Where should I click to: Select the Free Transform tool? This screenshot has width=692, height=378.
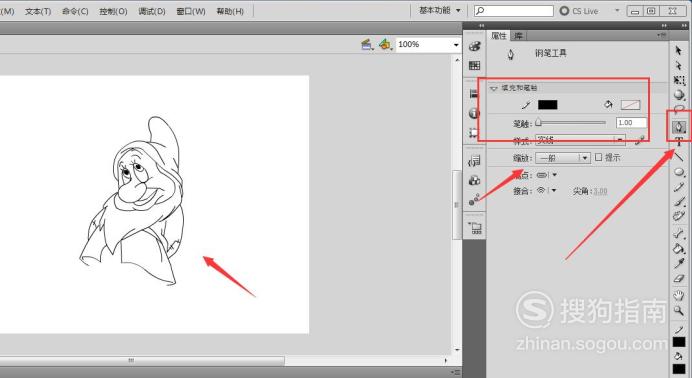tap(679, 80)
